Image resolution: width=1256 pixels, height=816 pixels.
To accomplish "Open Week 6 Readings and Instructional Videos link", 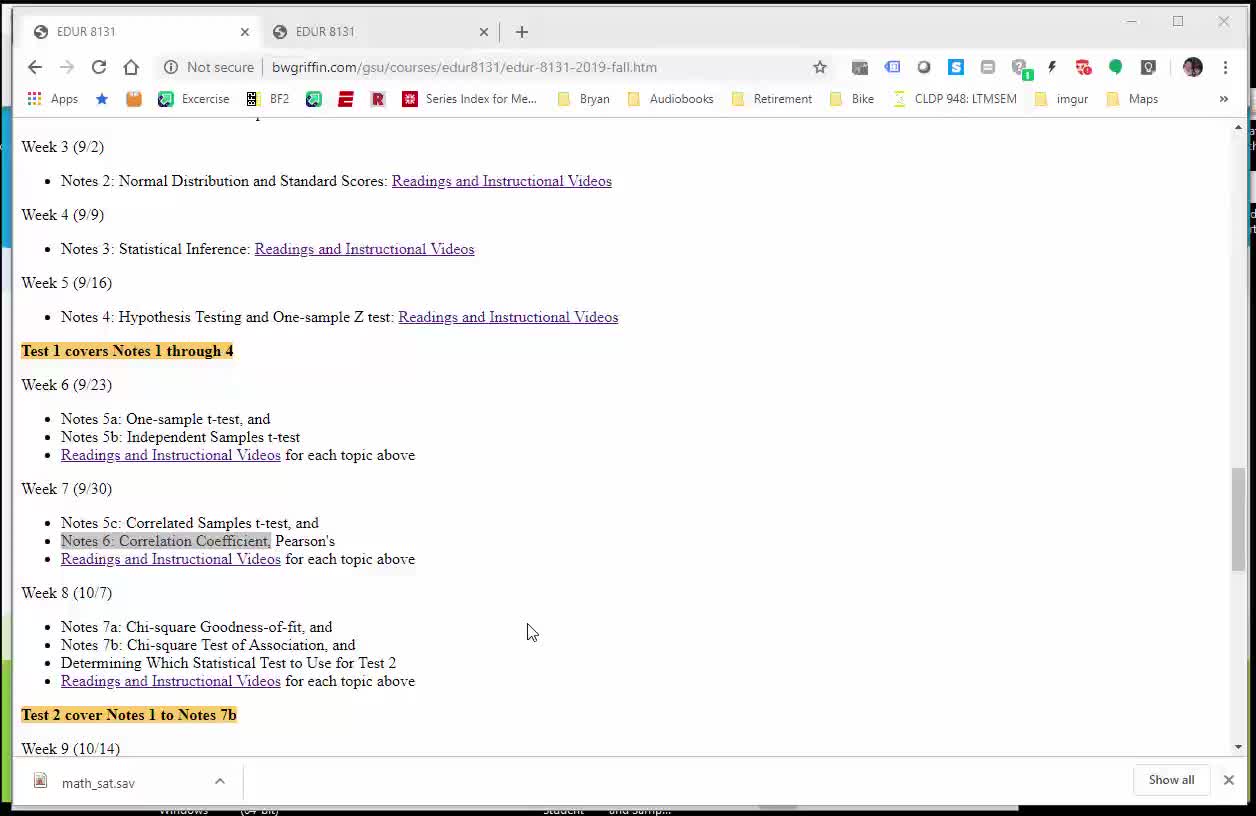I will [x=171, y=455].
